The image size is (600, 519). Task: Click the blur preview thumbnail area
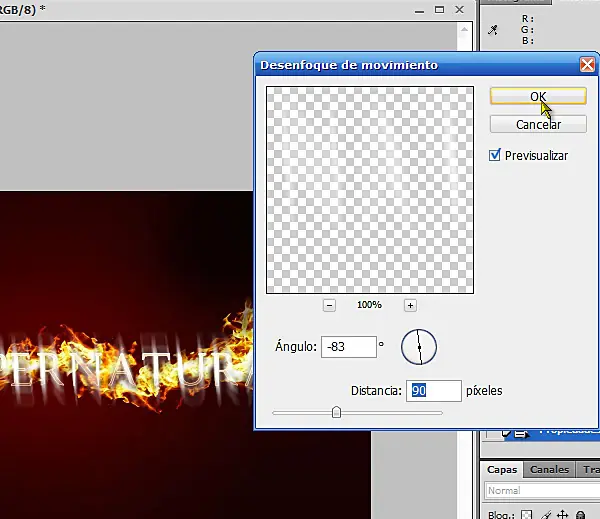[370, 190]
